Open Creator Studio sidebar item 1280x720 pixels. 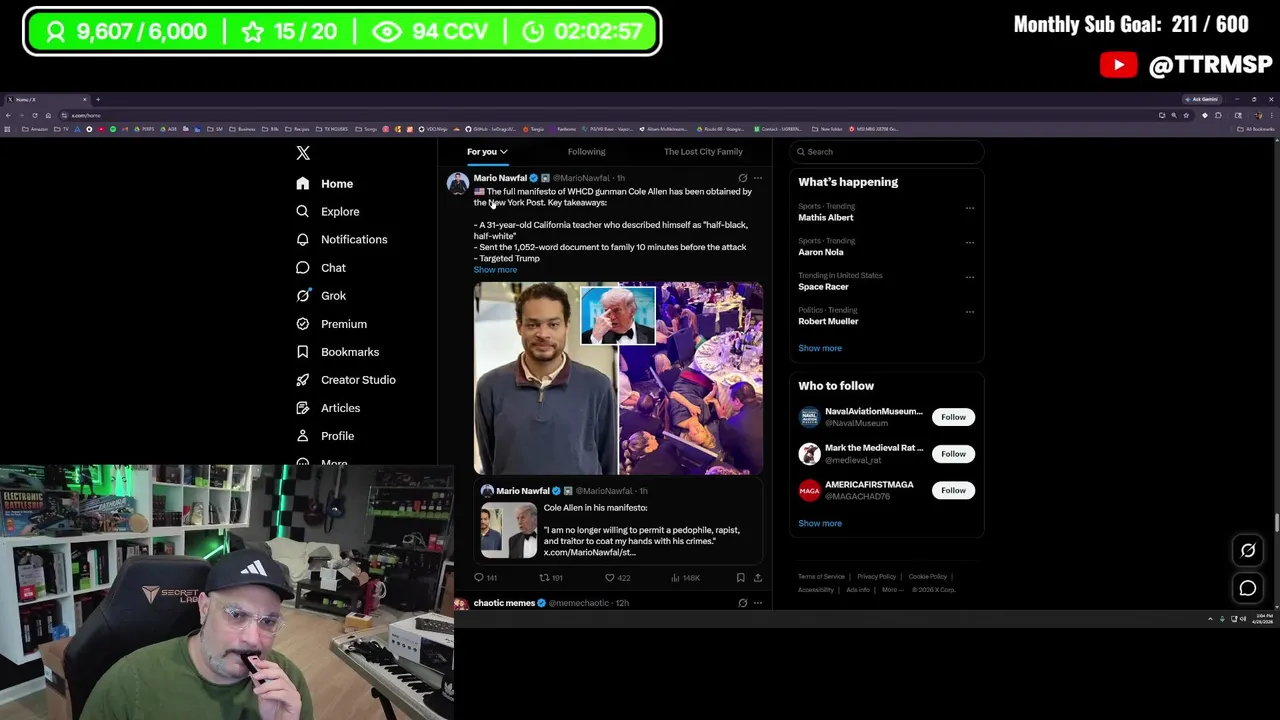(346, 380)
